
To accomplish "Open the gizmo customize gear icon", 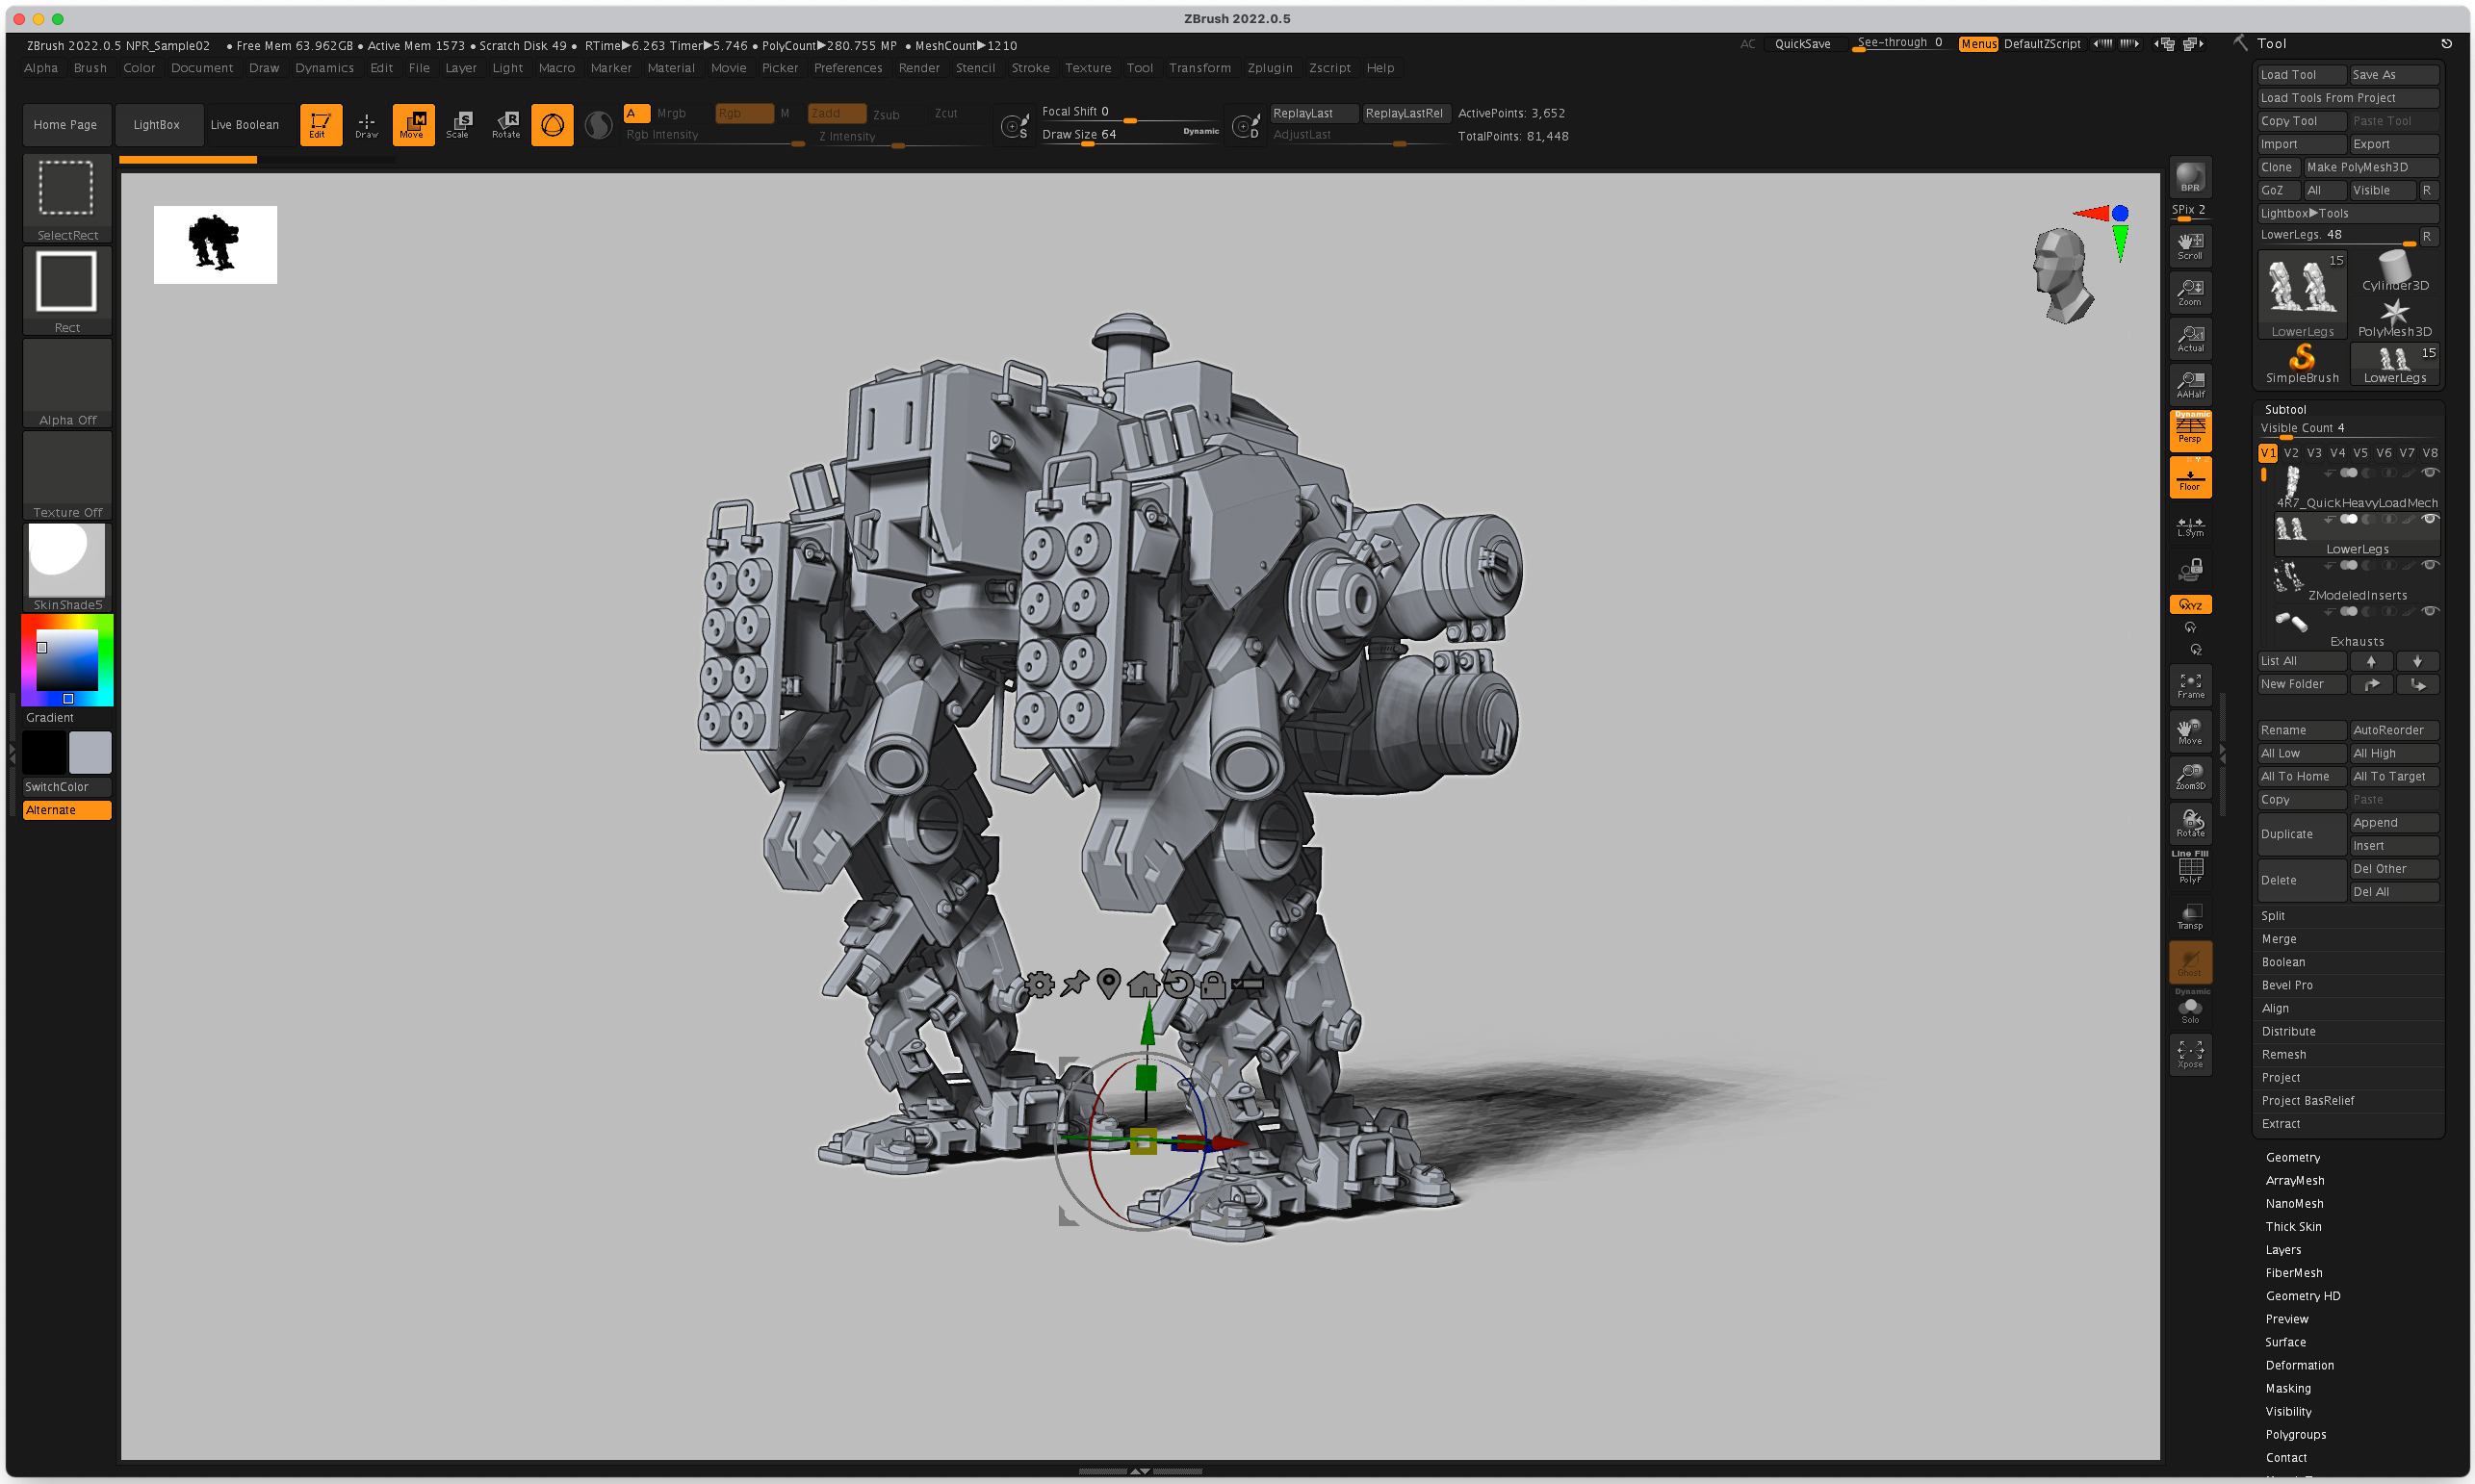I will click(x=1039, y=985).
